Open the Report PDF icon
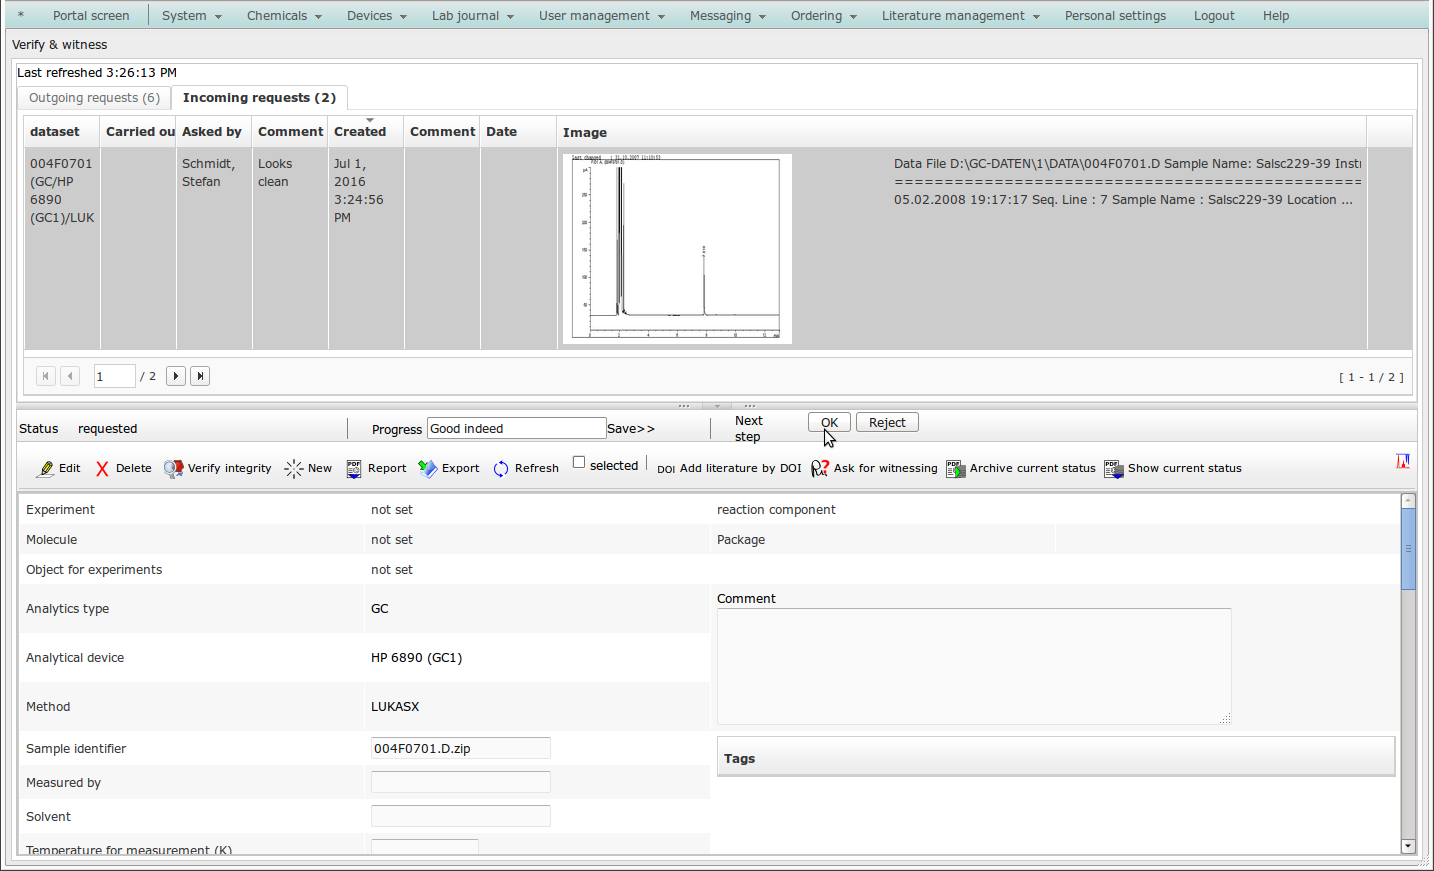 click(x=354, y=469)
